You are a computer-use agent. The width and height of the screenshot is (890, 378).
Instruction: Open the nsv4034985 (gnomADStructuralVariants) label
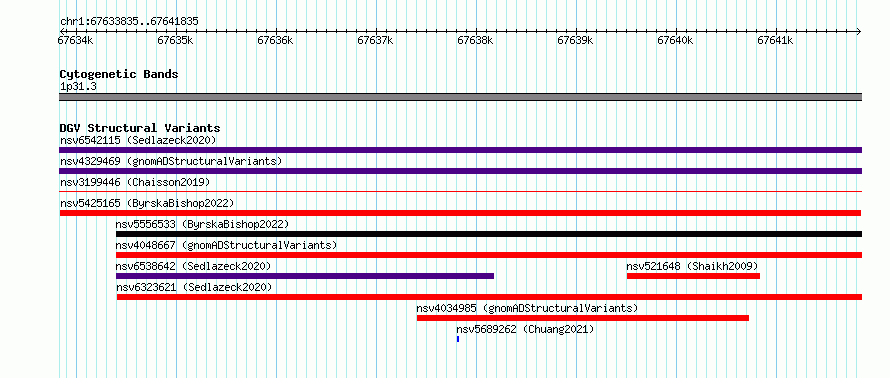point(527,308)
